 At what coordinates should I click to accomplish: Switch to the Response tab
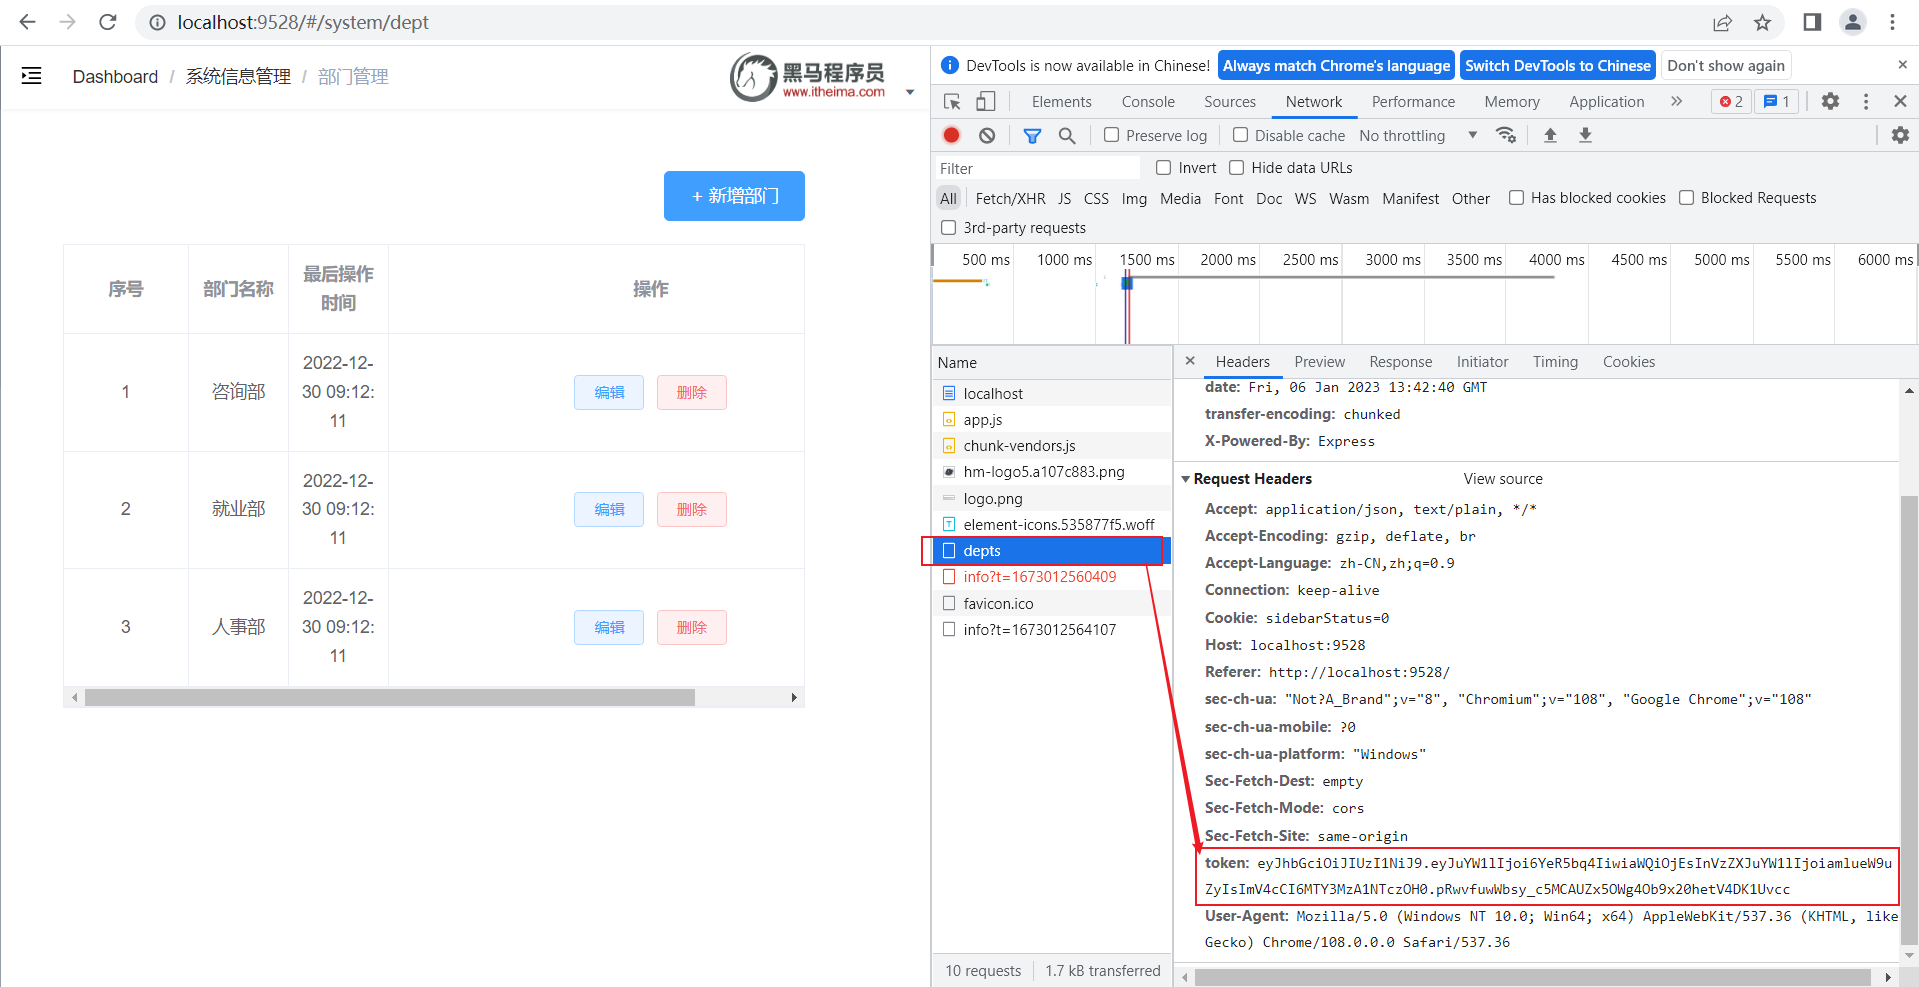(1400, 362)
